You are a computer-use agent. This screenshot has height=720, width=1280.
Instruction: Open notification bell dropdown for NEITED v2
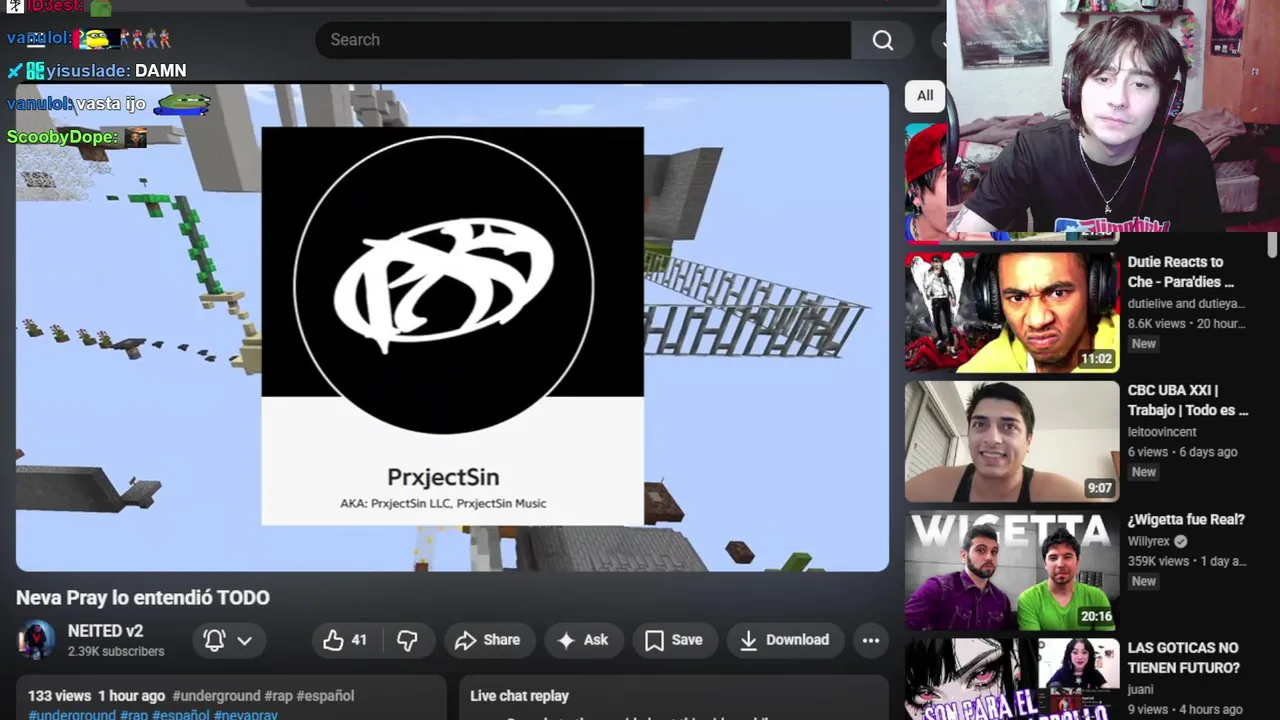[x=228, y=641]
